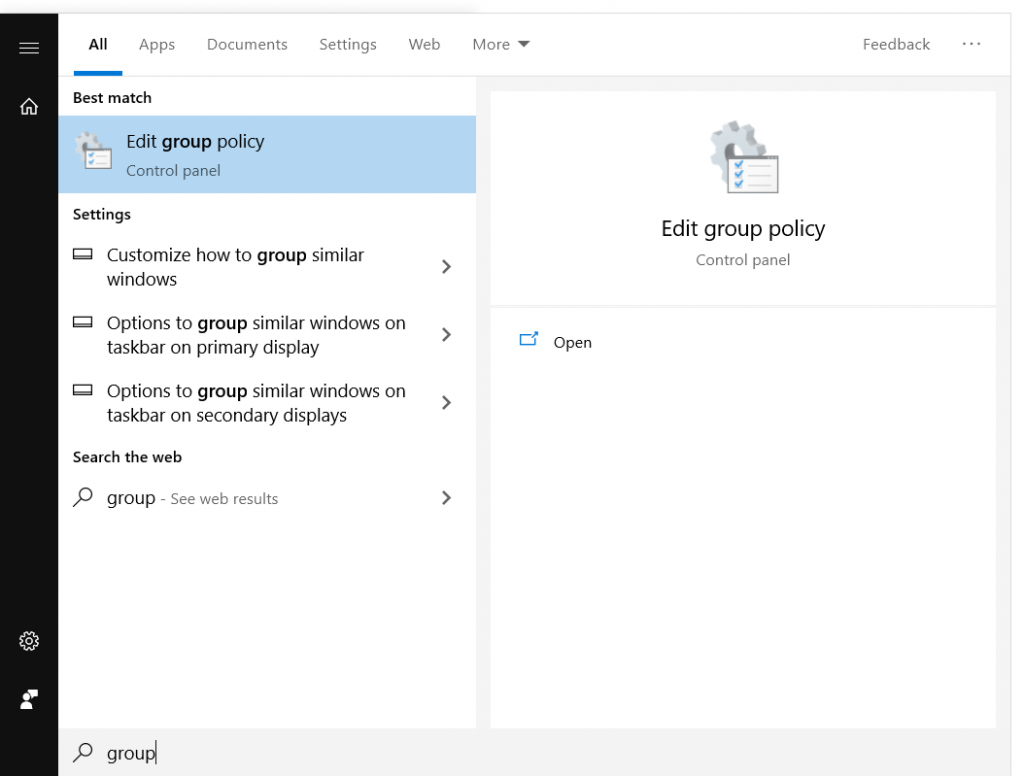Switch to the Documents tab

(x=247, y=44)
